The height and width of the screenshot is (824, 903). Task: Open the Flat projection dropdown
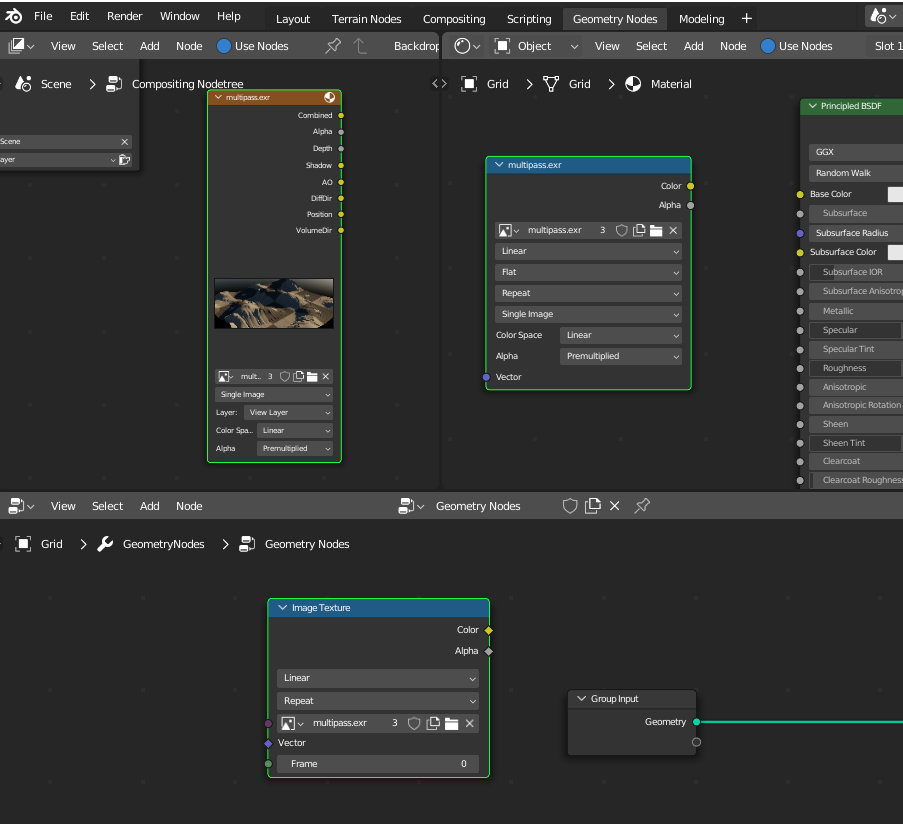pyautogui.click(x=588, y=272)
